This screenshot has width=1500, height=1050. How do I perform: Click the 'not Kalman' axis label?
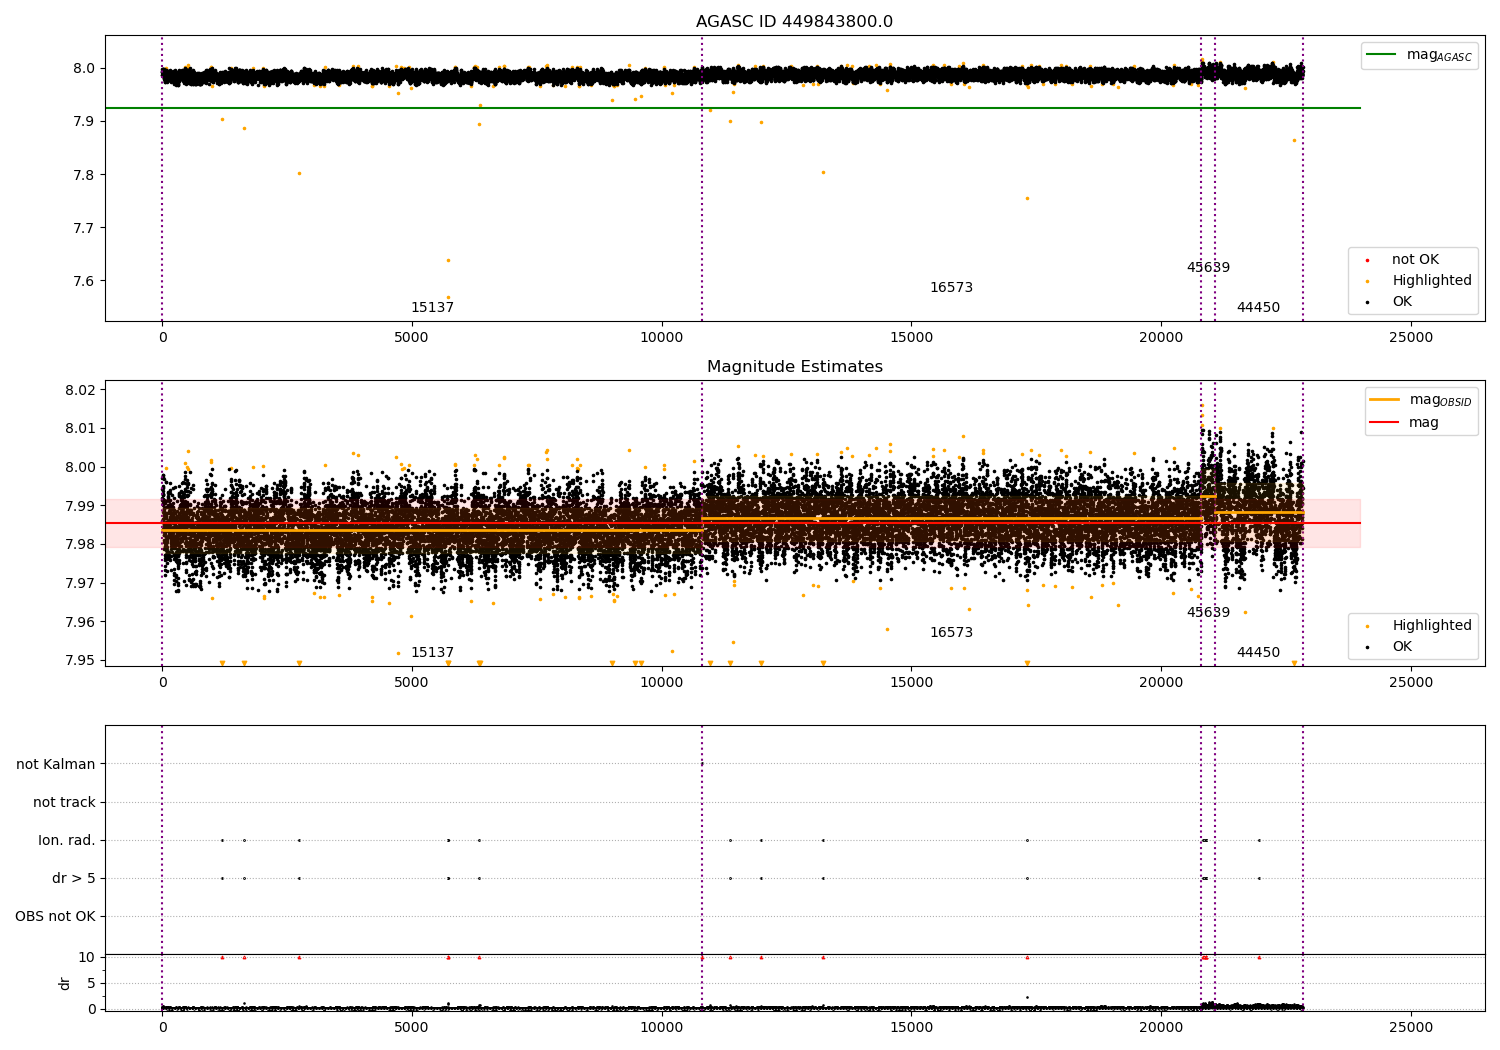click(x=56, y=764)
